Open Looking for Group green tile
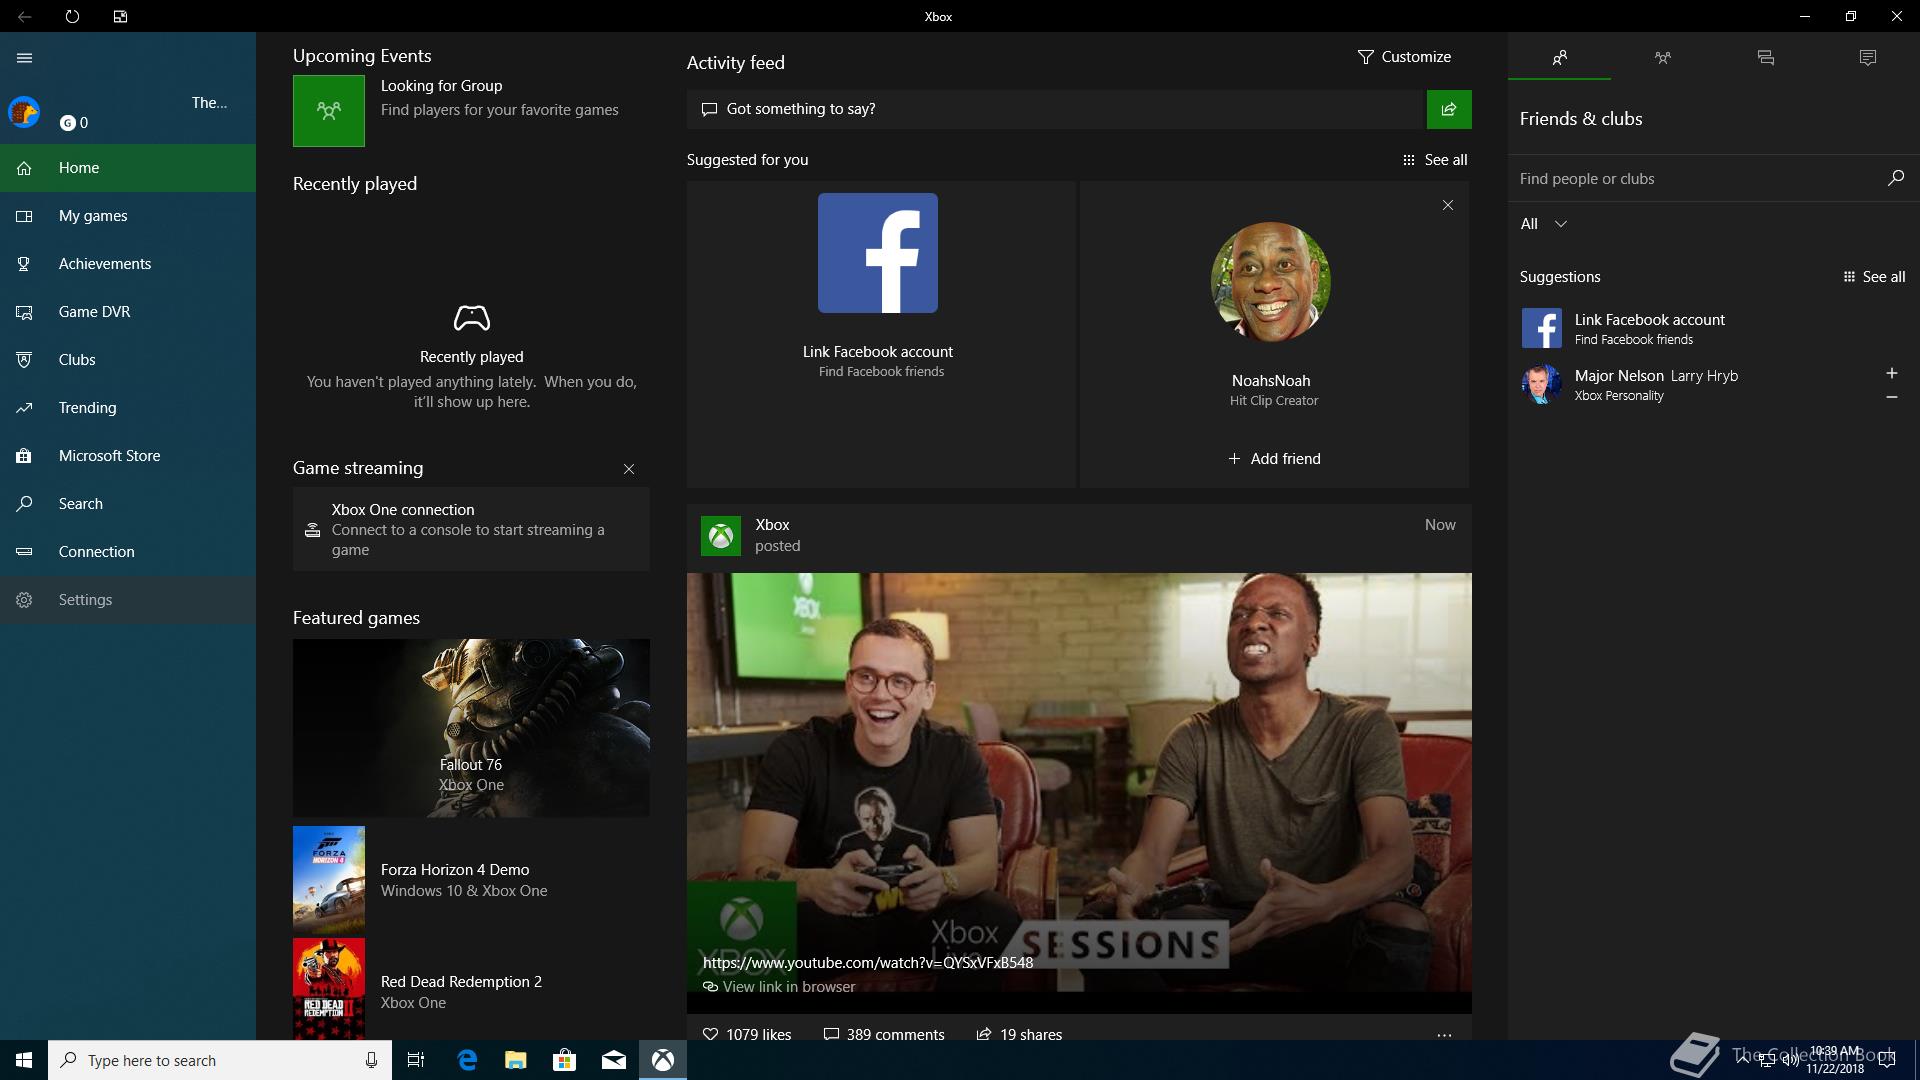The image size is (1920, 1080). click(329, 111)
